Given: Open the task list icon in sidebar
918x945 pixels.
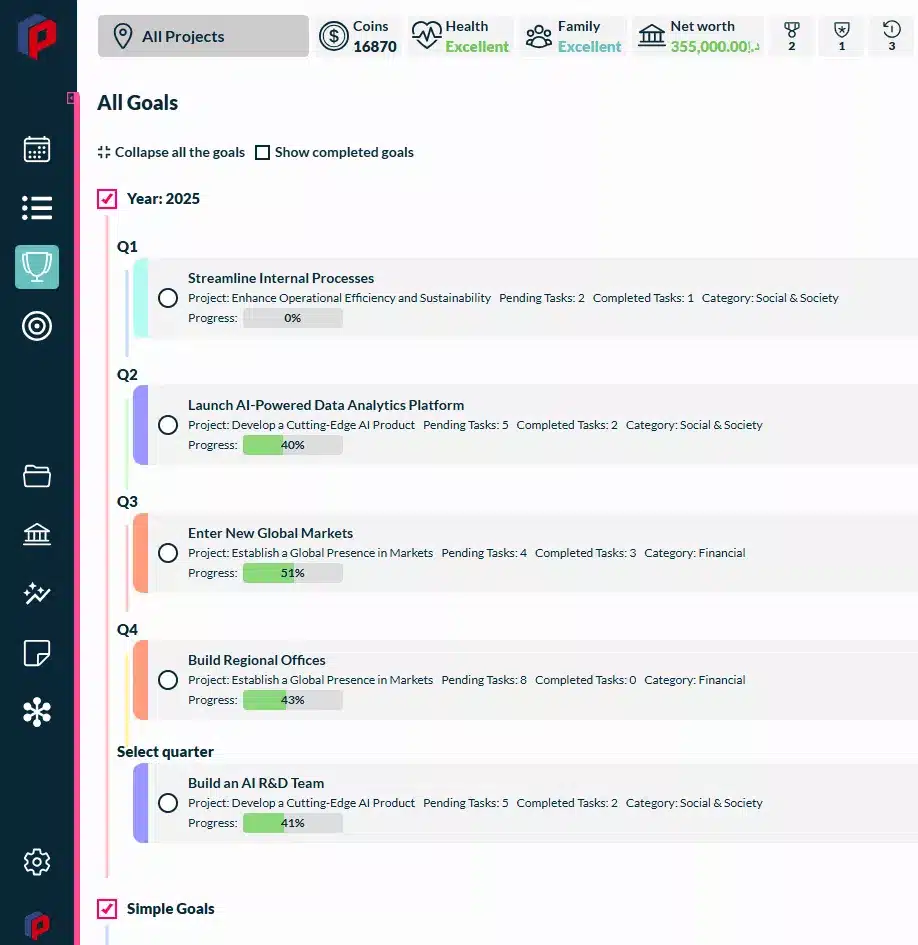Looking at the screenshot, I should click(x=37, y=208).
